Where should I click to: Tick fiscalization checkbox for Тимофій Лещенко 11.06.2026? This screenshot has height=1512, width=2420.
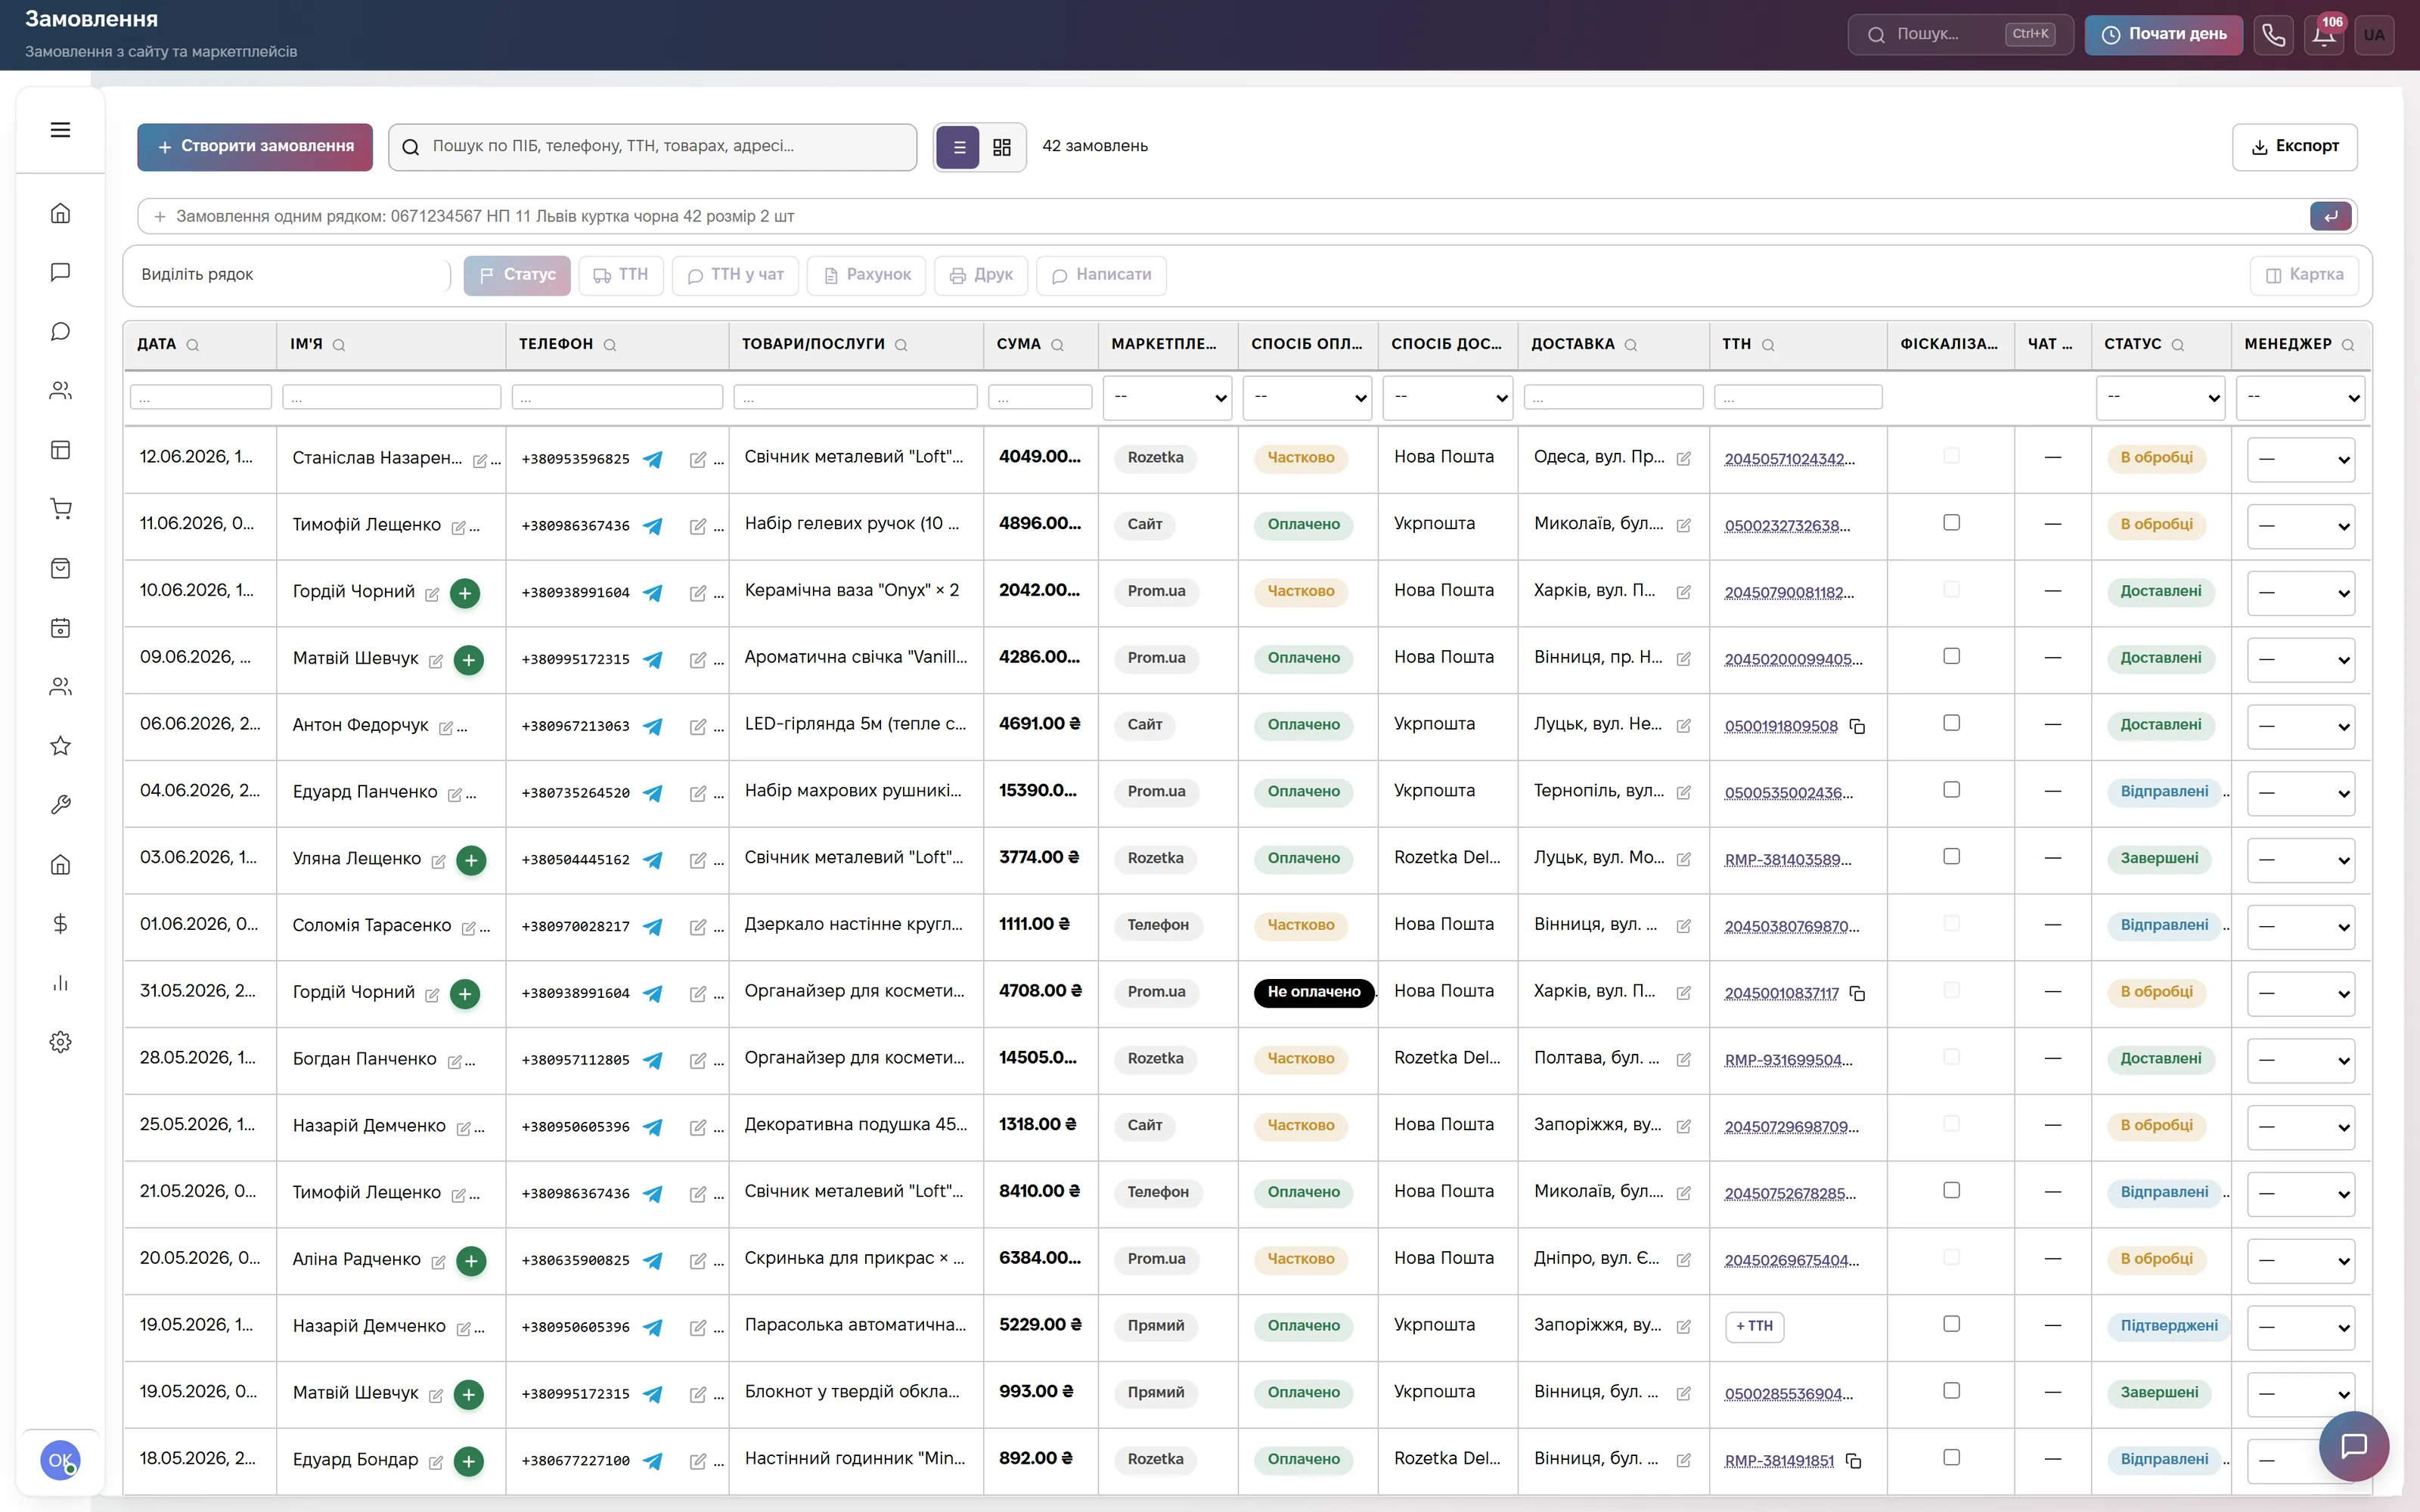pyautogui.click(x=1951, y=522)
